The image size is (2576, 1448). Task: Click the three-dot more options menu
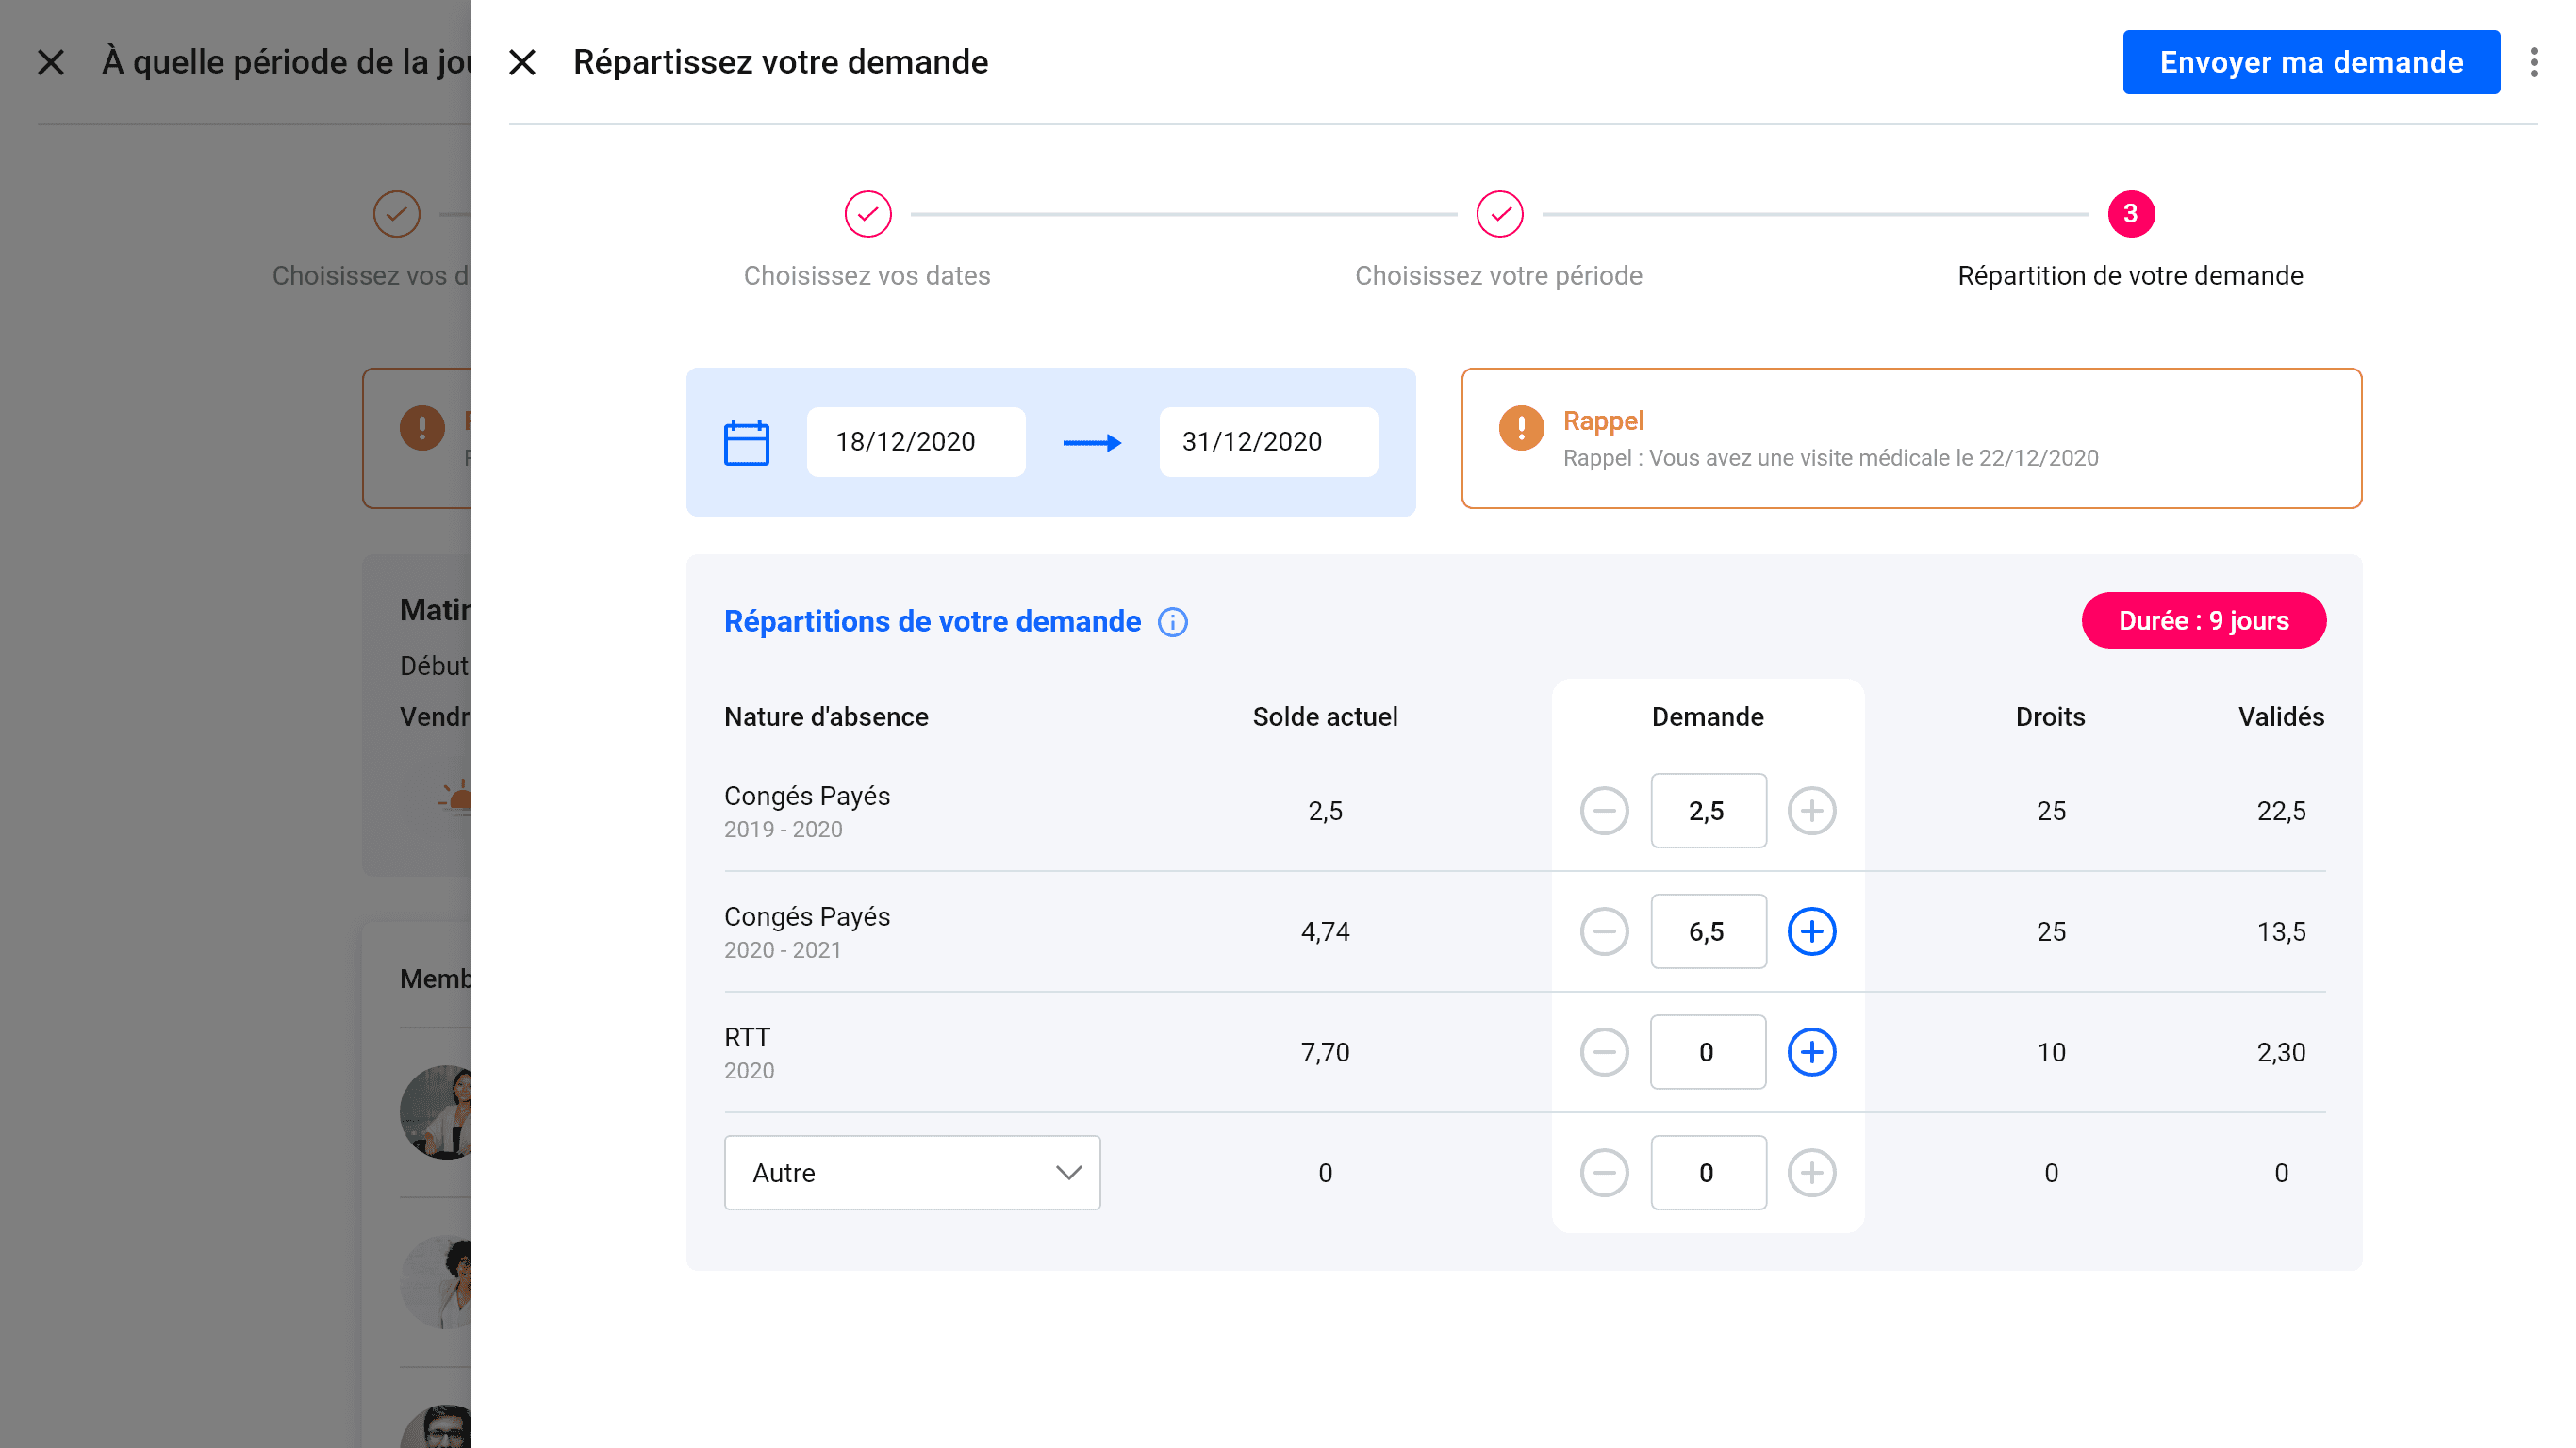click(2533, 62)
